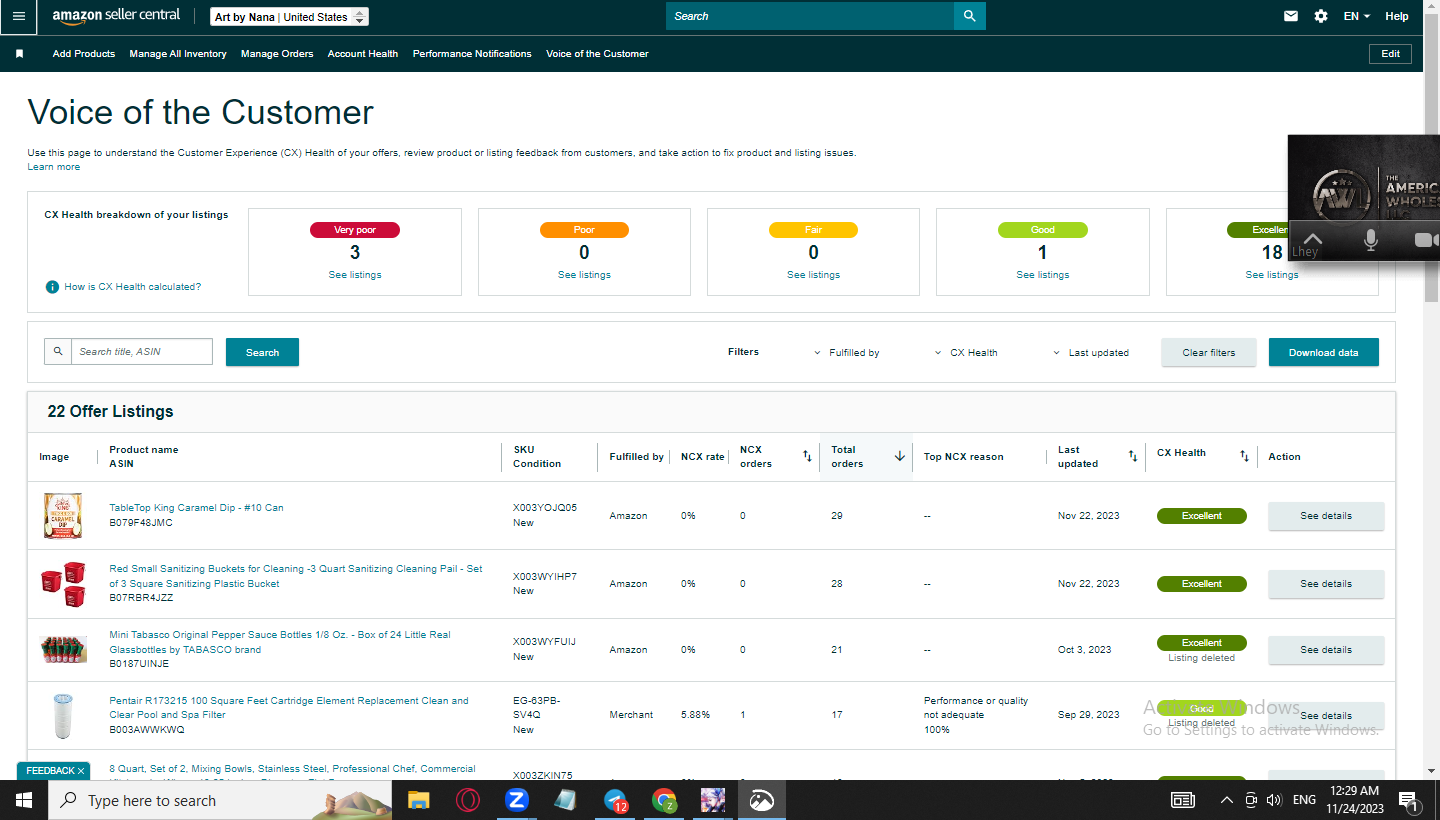Click the bookmark icon in favorites bar
The image size is (1440, 820).
click(19, 54)
